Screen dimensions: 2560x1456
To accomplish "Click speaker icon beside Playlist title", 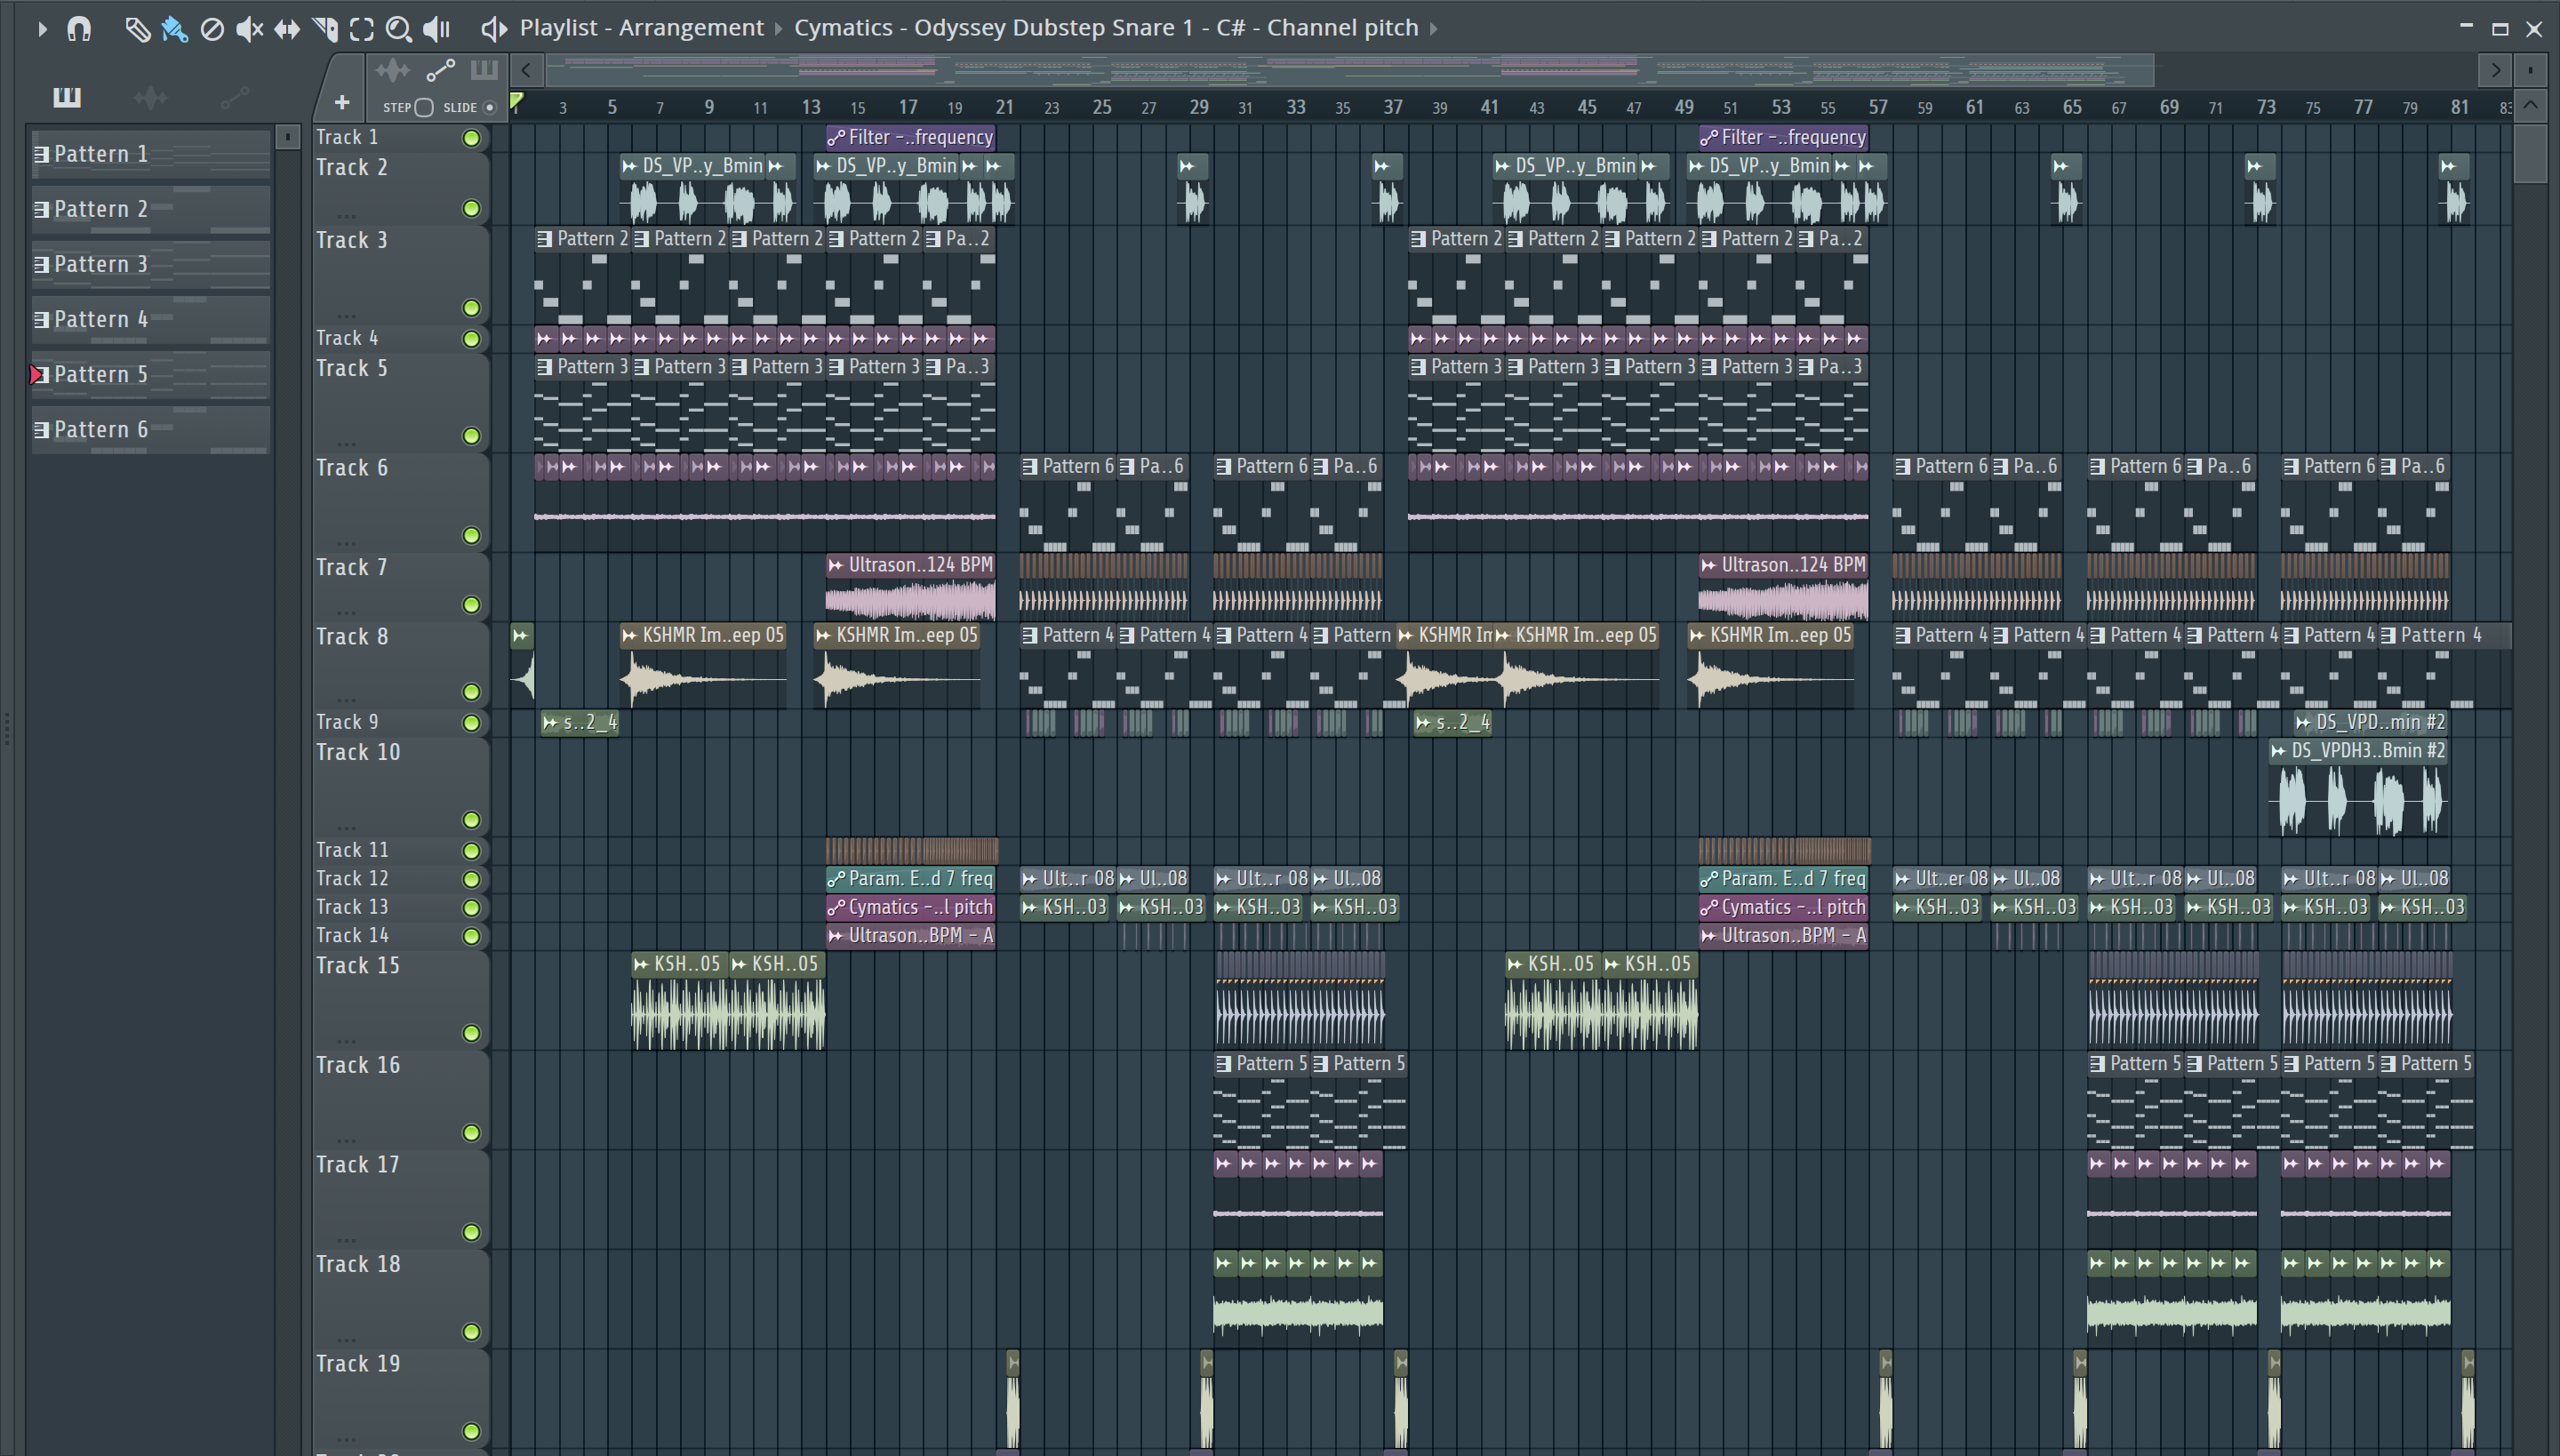I will pos(494,29).
